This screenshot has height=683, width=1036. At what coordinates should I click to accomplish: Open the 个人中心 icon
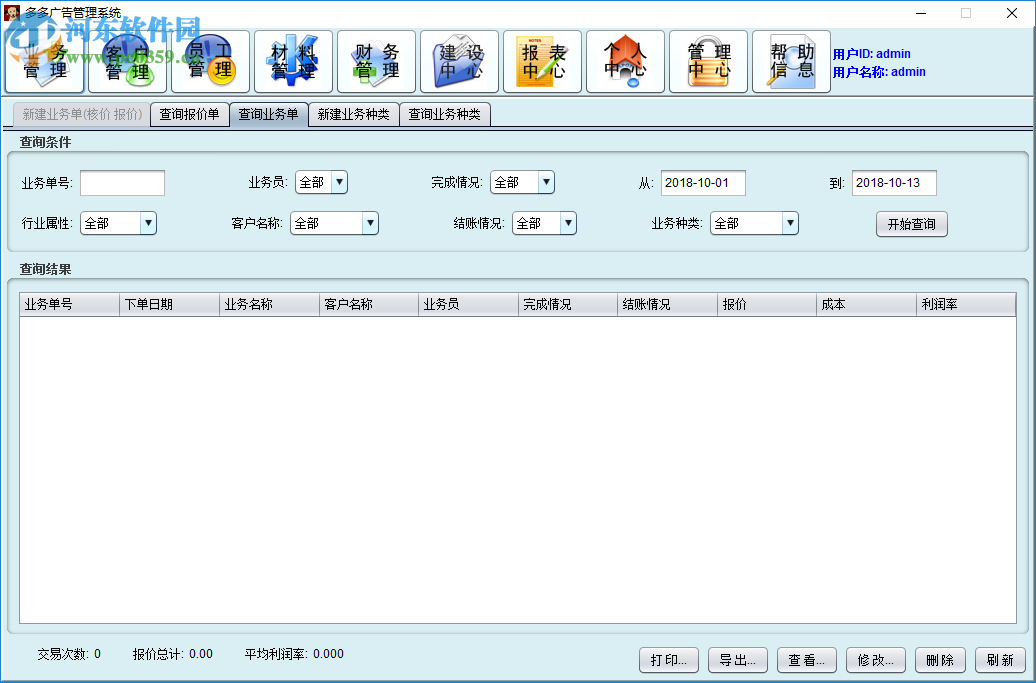point(625,61)
